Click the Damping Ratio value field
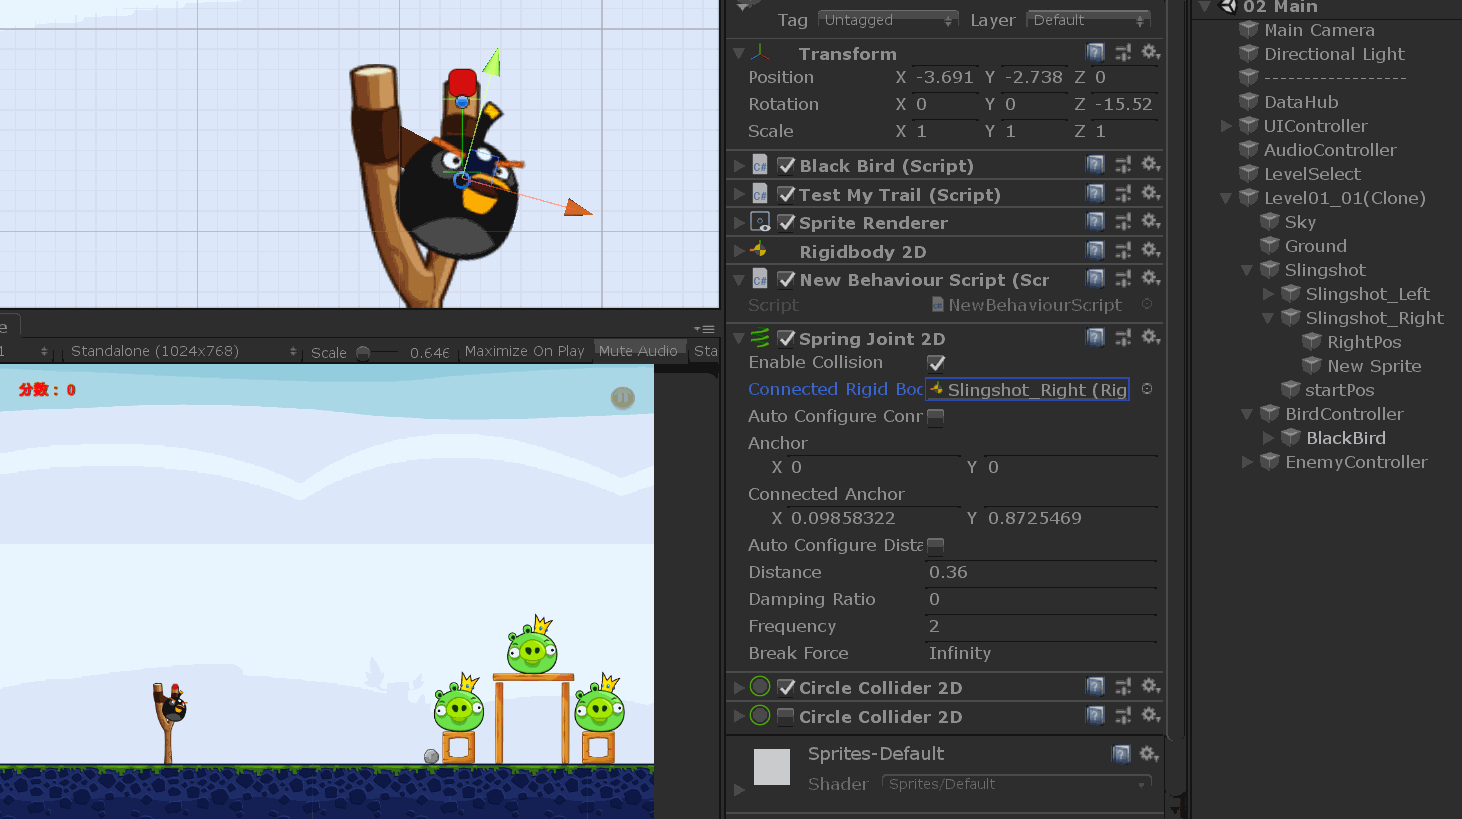 tap(1041, 599)
